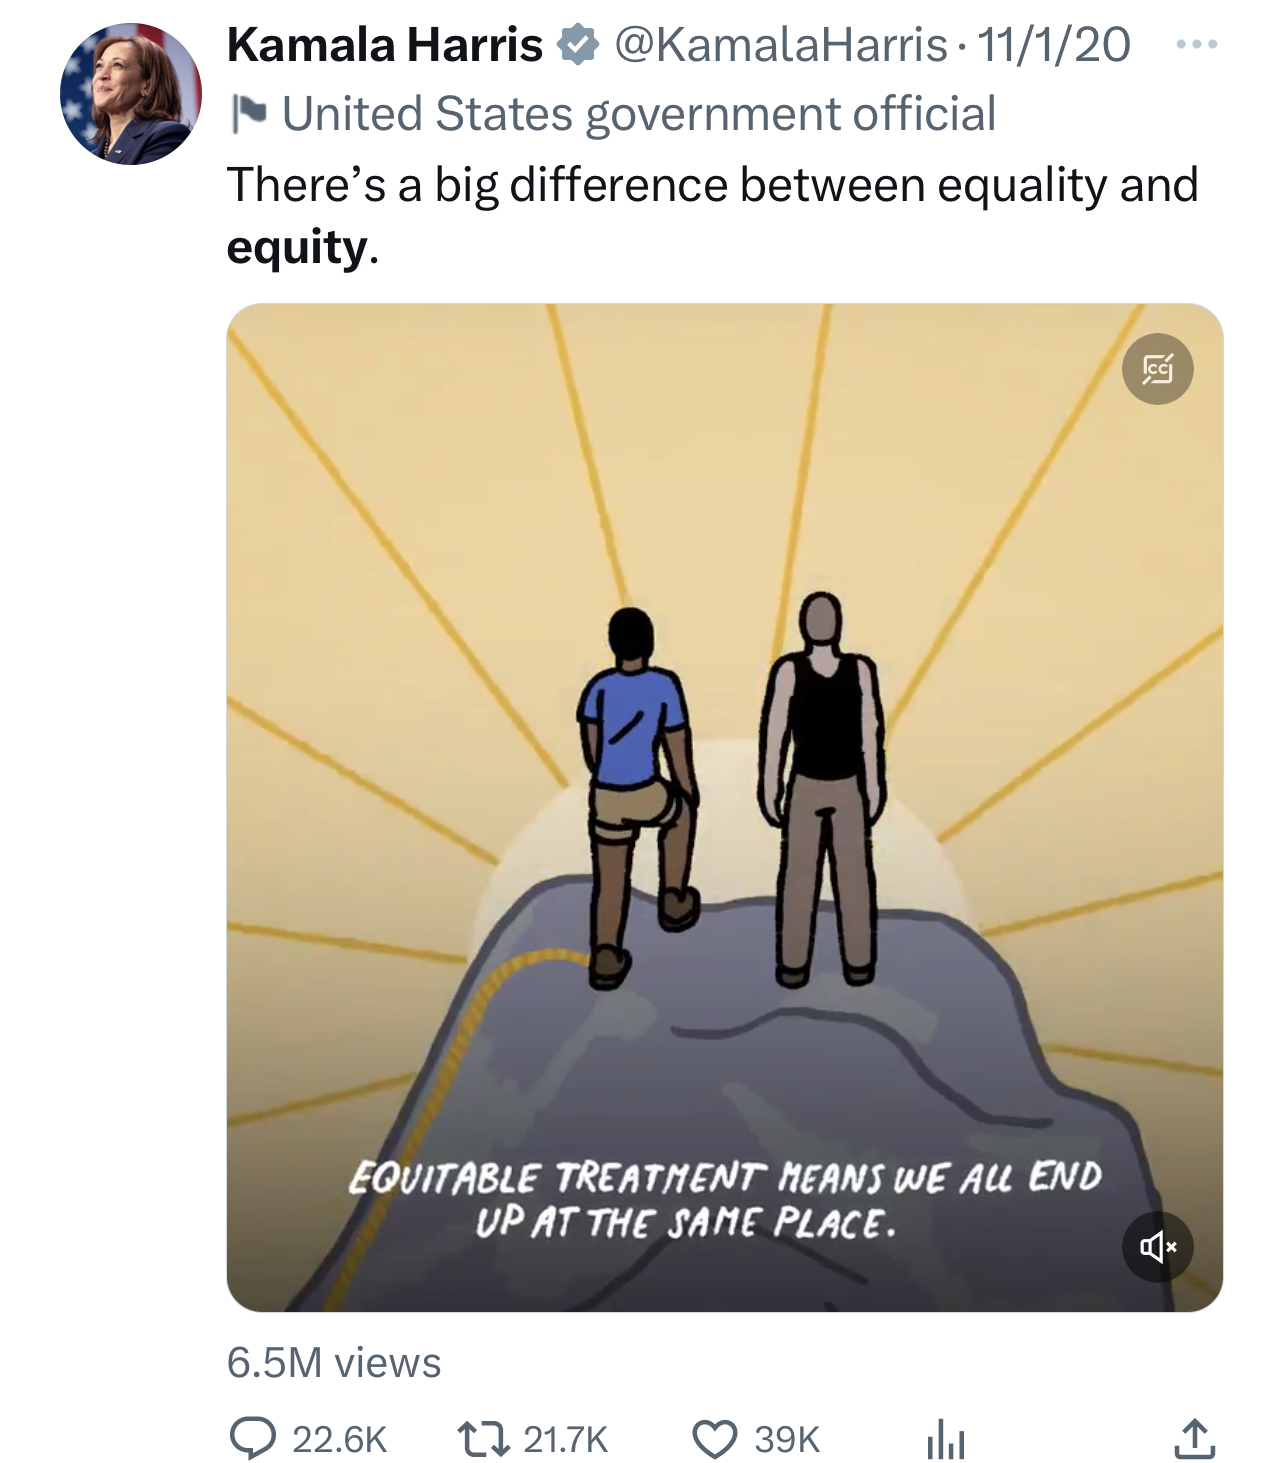Click the 39K likes count
The width and height of the screenshot is (1284, 1463).
coord(787,1439)
